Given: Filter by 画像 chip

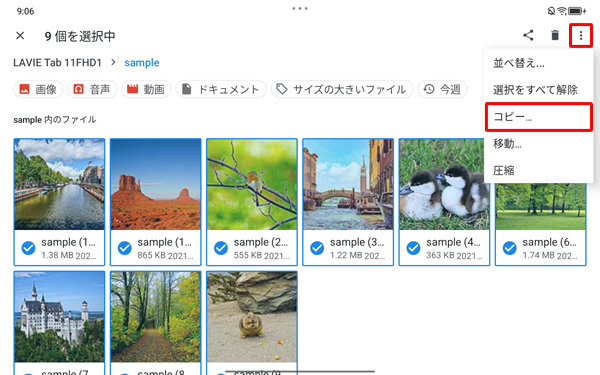Looking at the screenshot, I should coord(38,90).
